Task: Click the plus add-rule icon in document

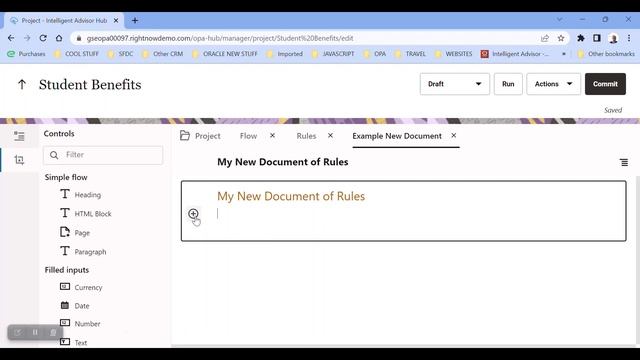Action: (x=193, y=213)
